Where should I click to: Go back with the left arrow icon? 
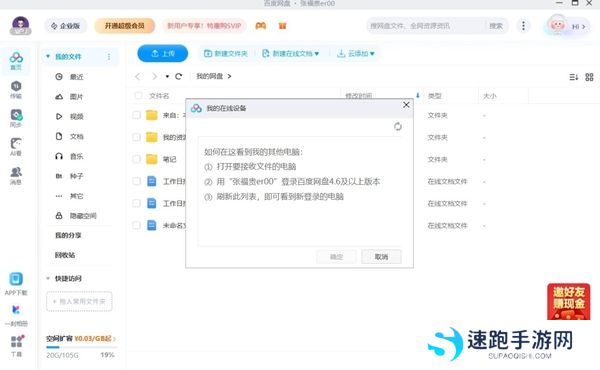pos(138,76)
